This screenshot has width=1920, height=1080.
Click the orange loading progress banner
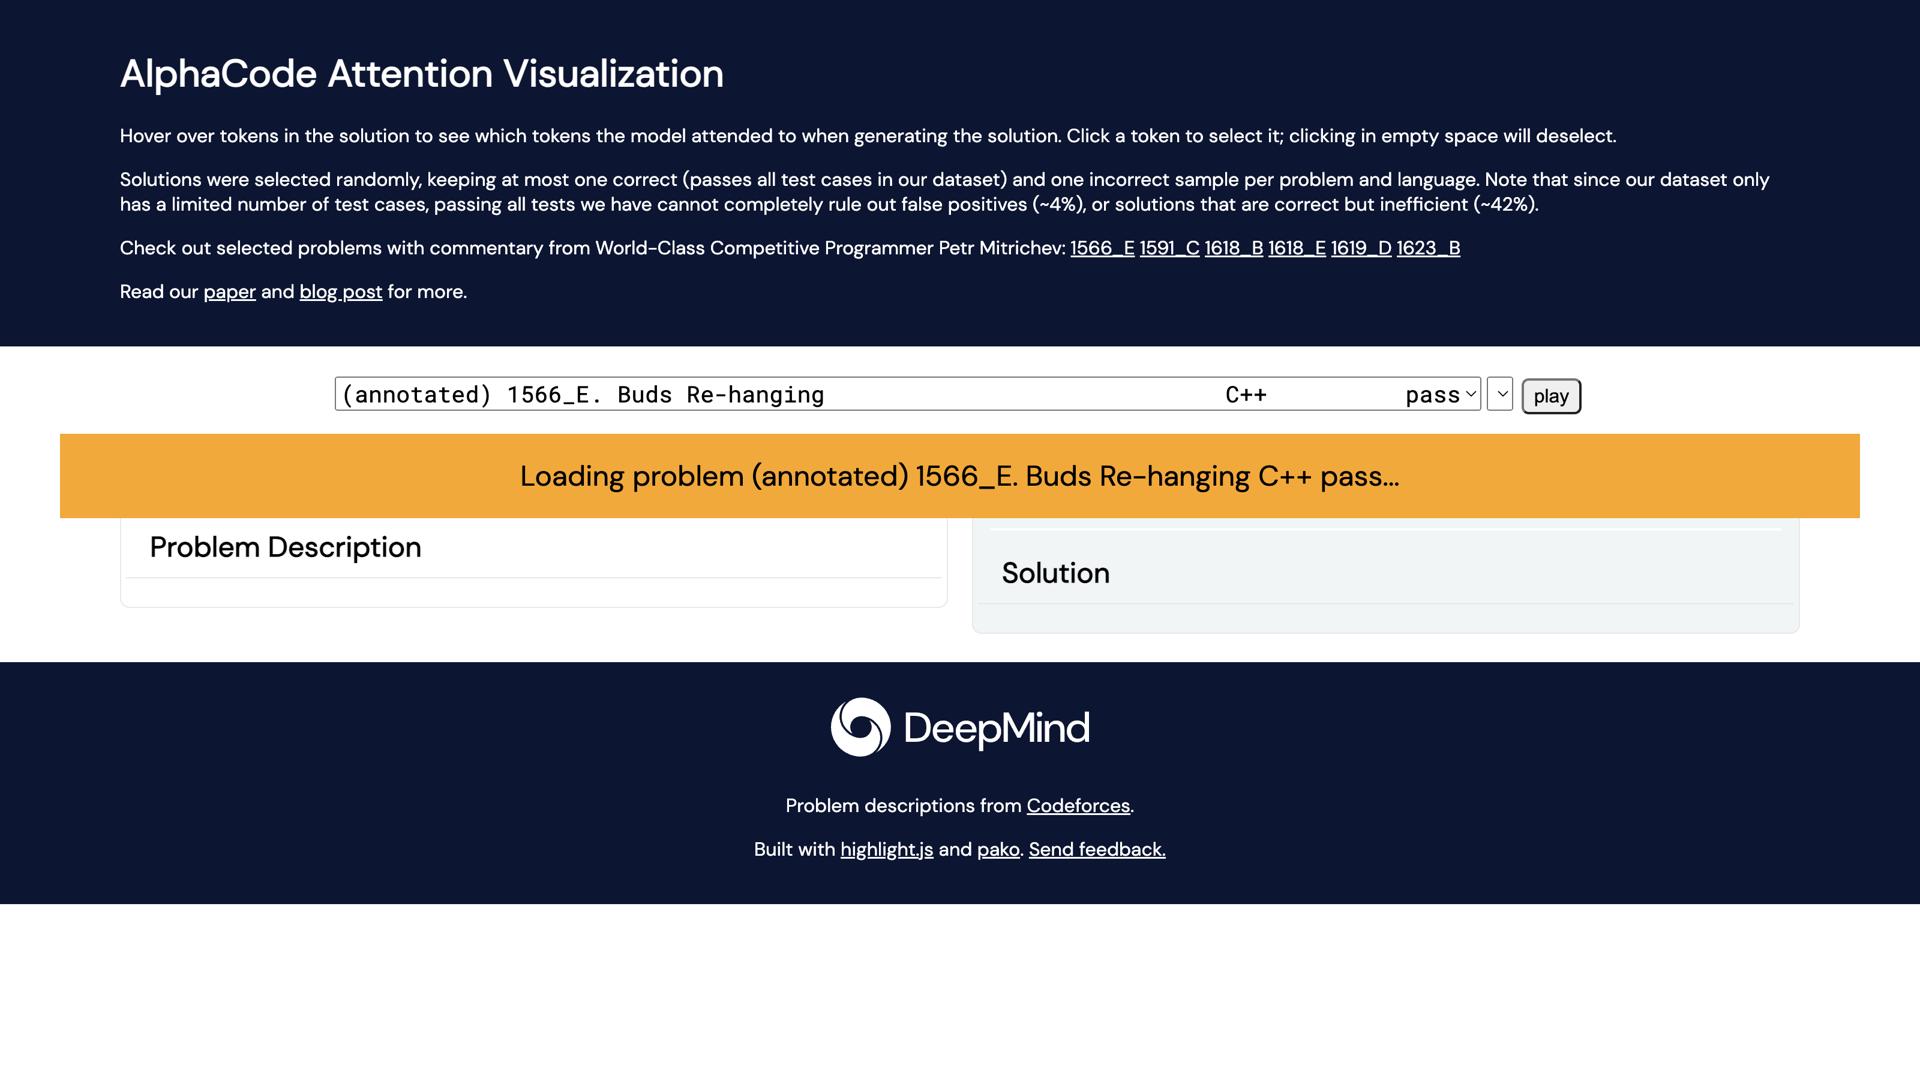[958, 476]
